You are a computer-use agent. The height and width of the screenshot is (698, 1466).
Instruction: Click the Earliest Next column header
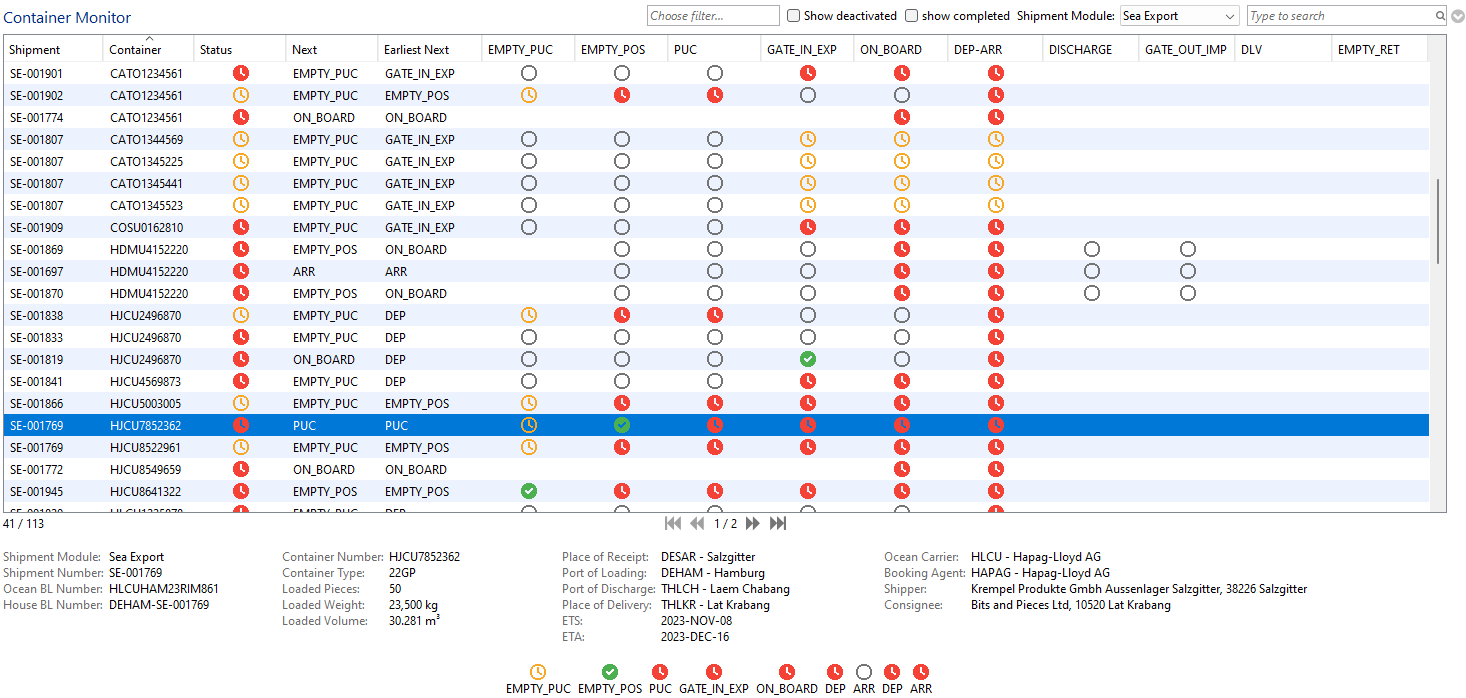tap(417, 50)
